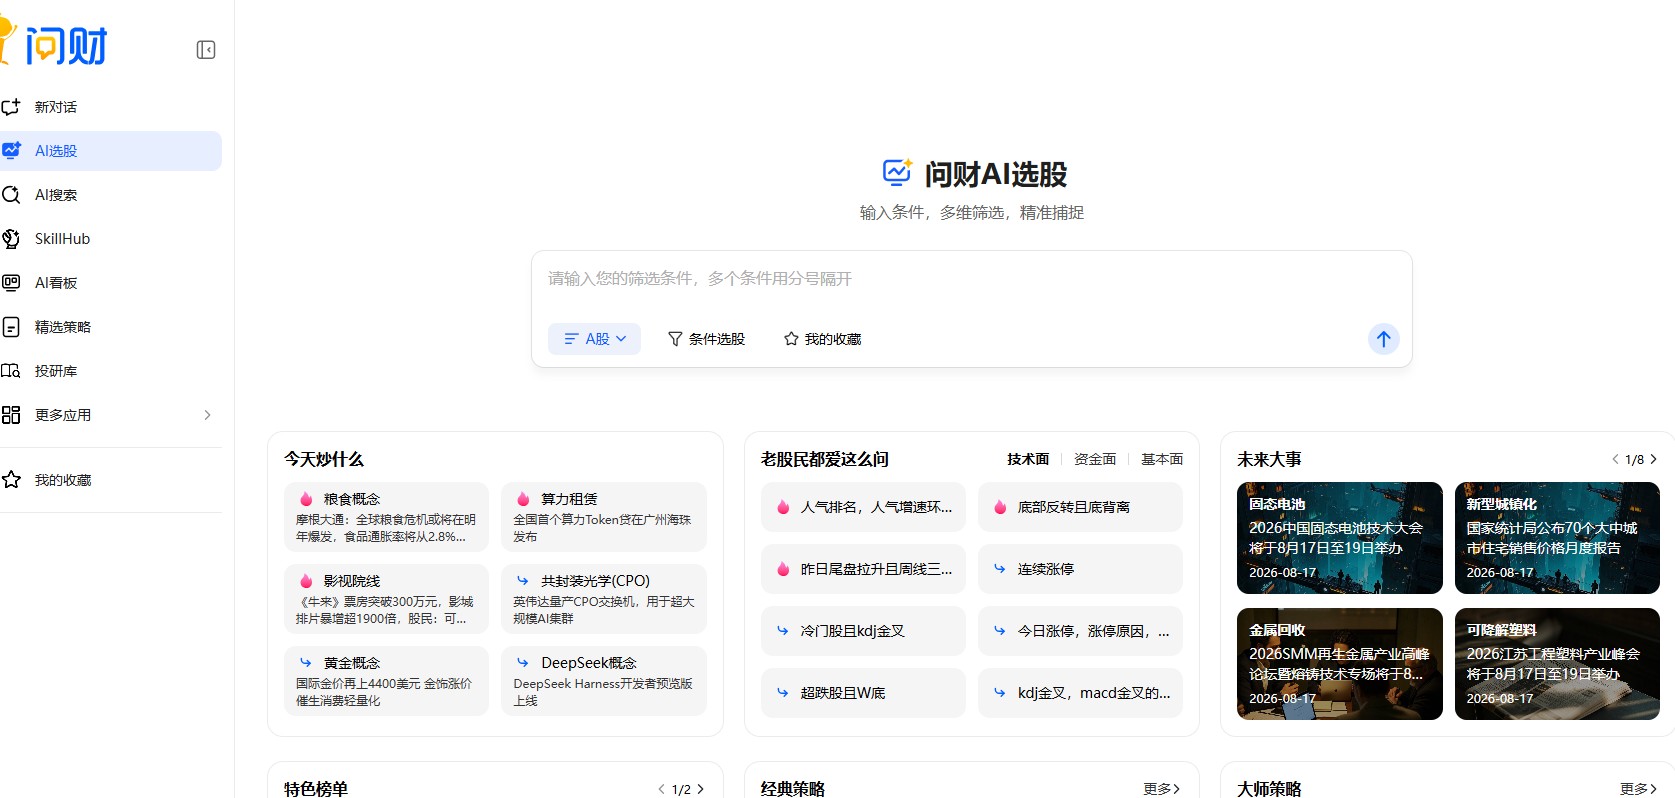Go to previous page of 未来大事
The height and width of the screenshot is (798, 1675).
pos(1615,460)
